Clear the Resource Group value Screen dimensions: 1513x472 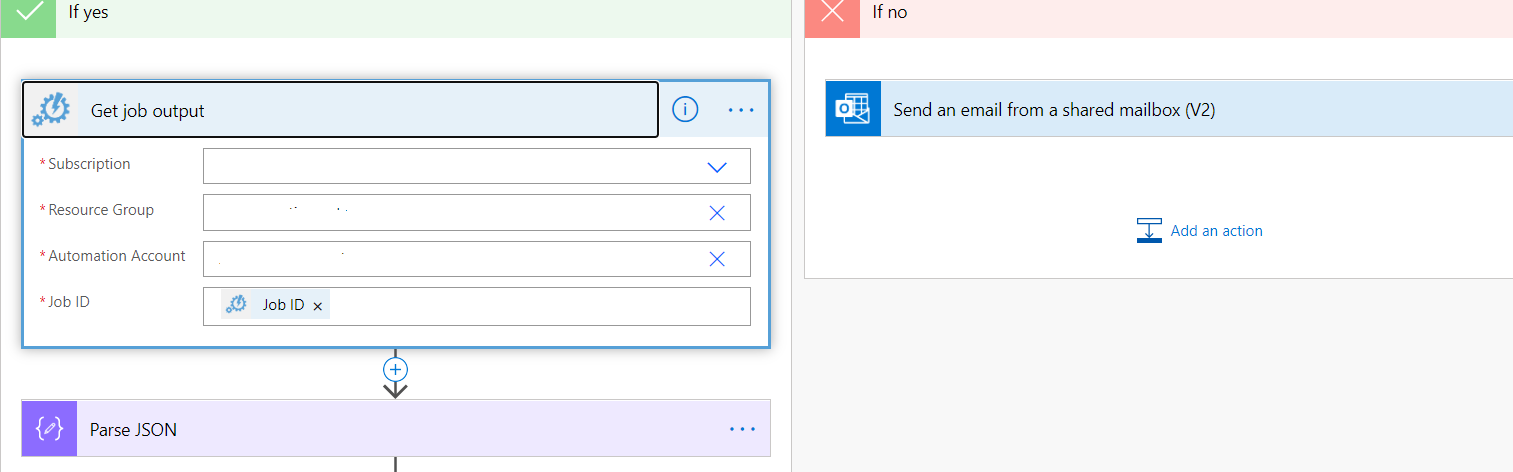tap(717, 212)
